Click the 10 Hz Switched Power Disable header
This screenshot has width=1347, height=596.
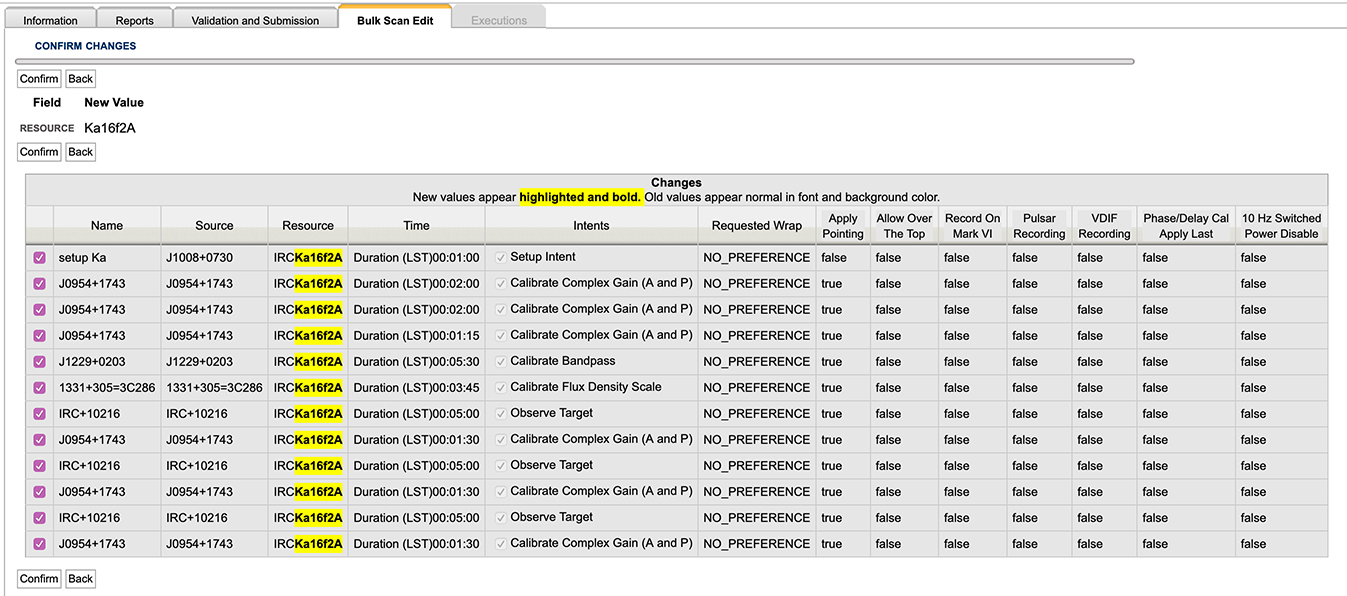click(1281, 226)
